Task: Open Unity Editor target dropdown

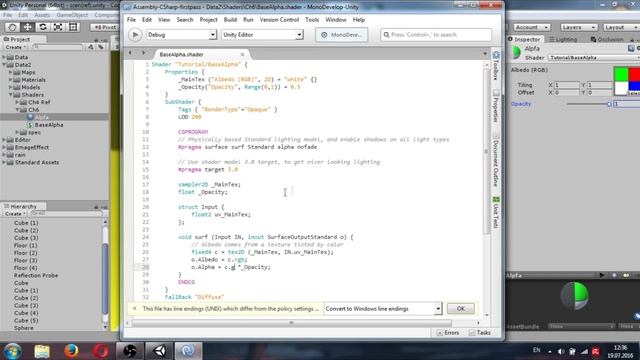Action: [x=262, y=35]
